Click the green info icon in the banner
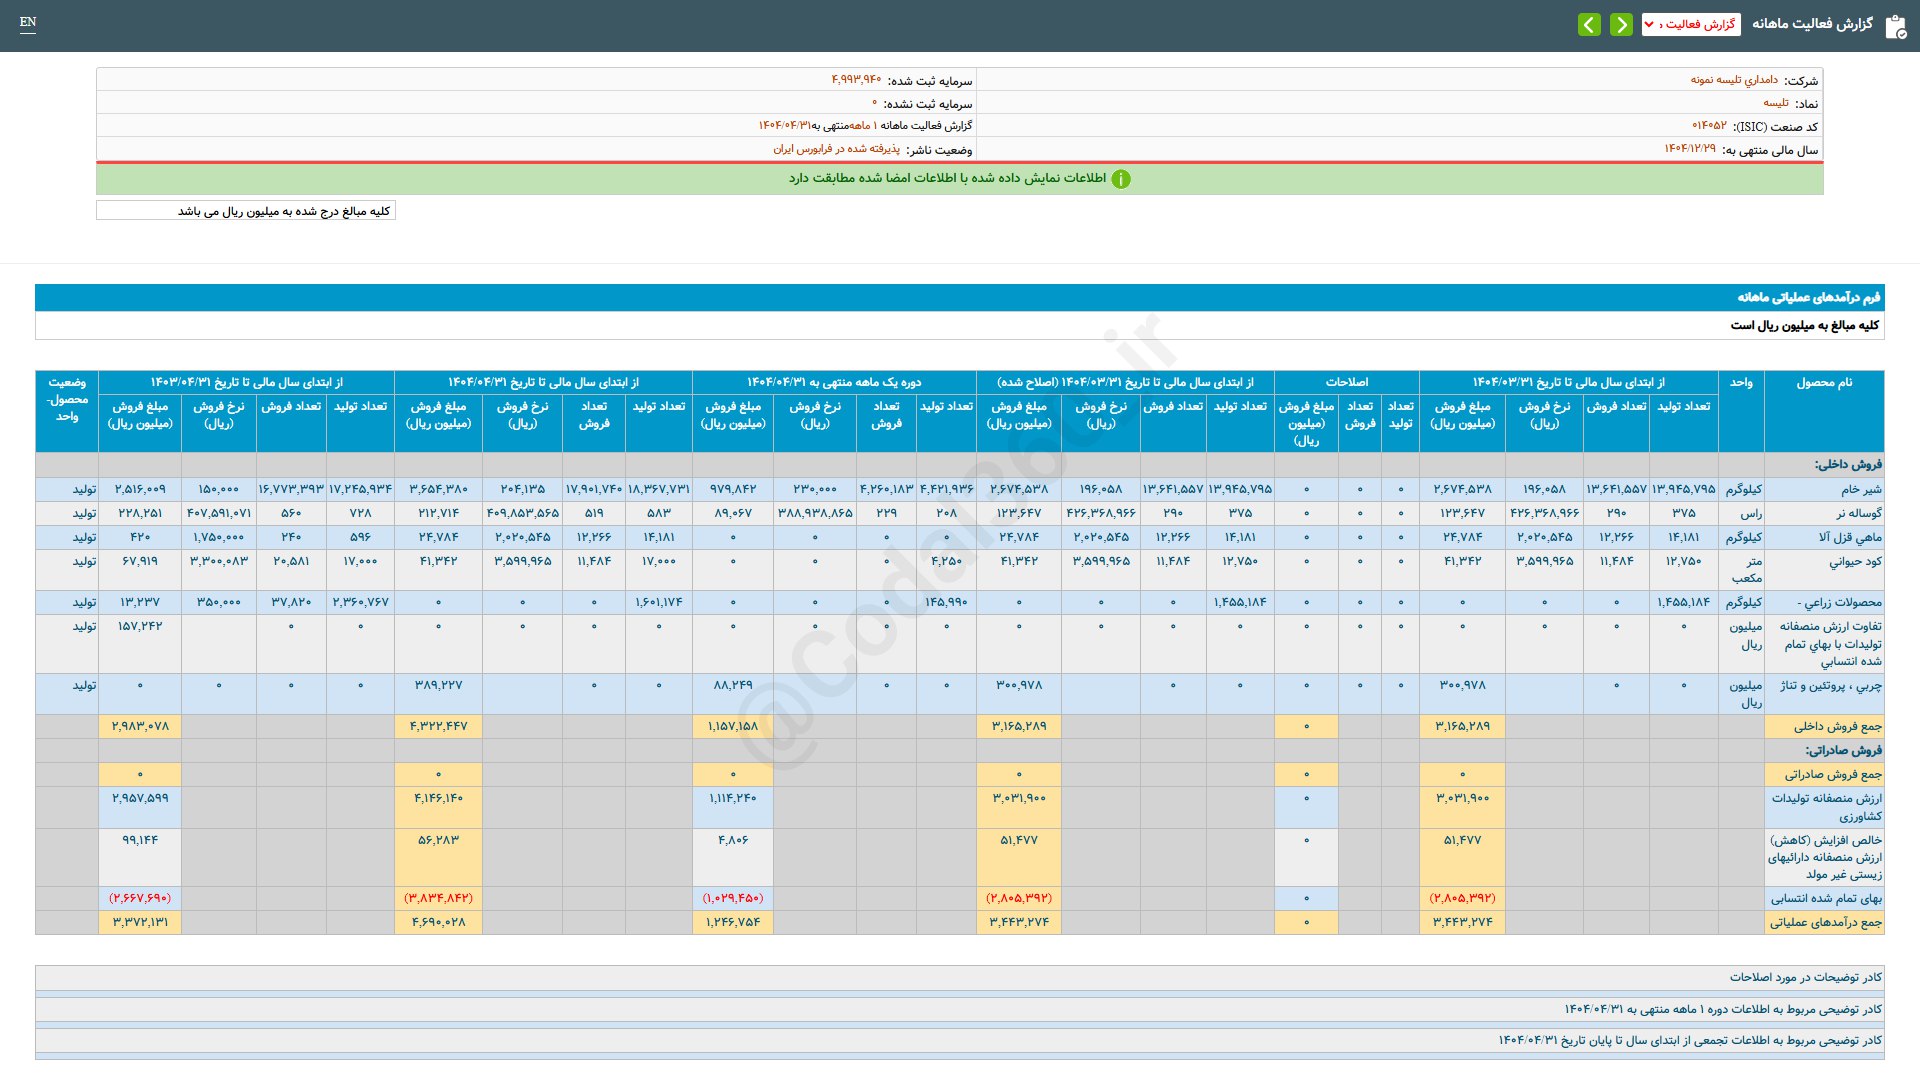 point(1121,179)
